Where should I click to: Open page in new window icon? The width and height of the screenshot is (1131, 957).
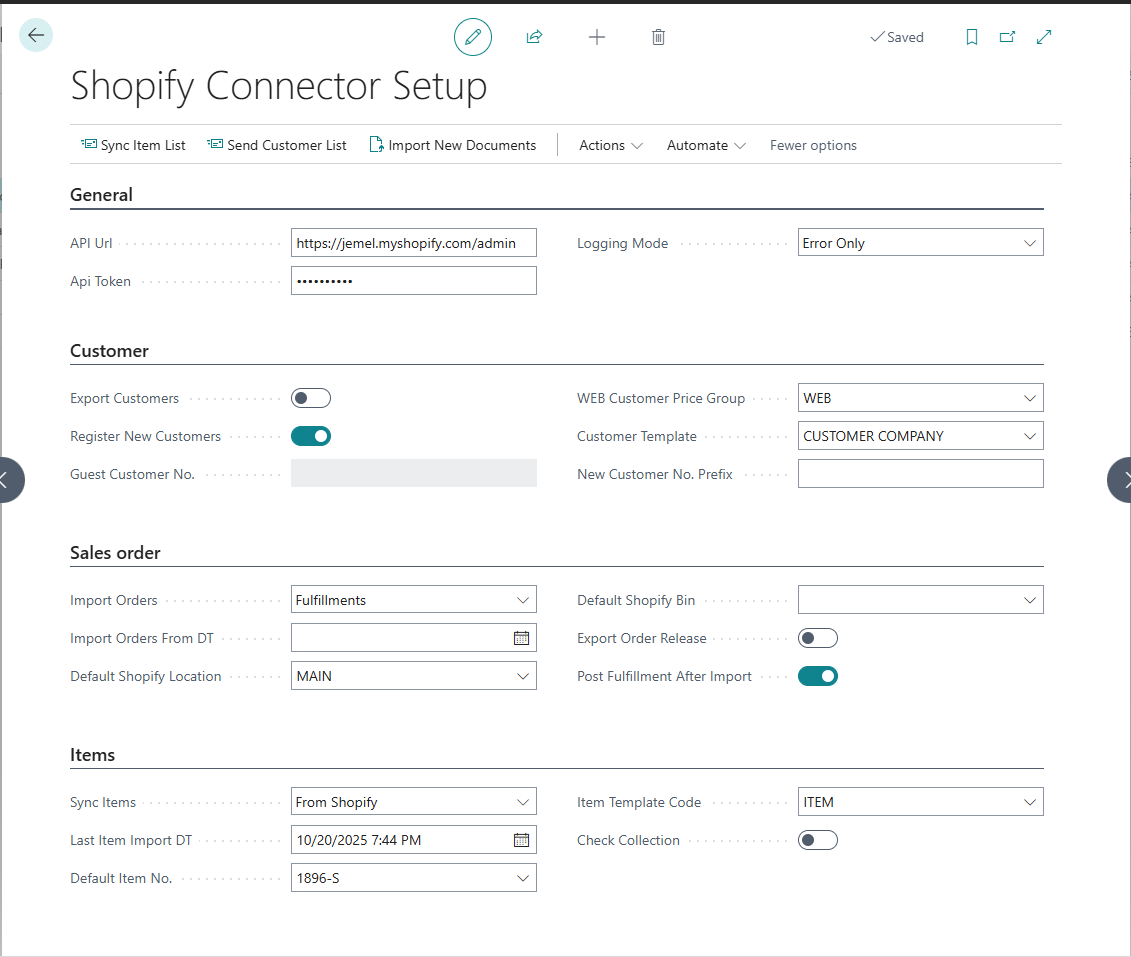(1007, 37)
